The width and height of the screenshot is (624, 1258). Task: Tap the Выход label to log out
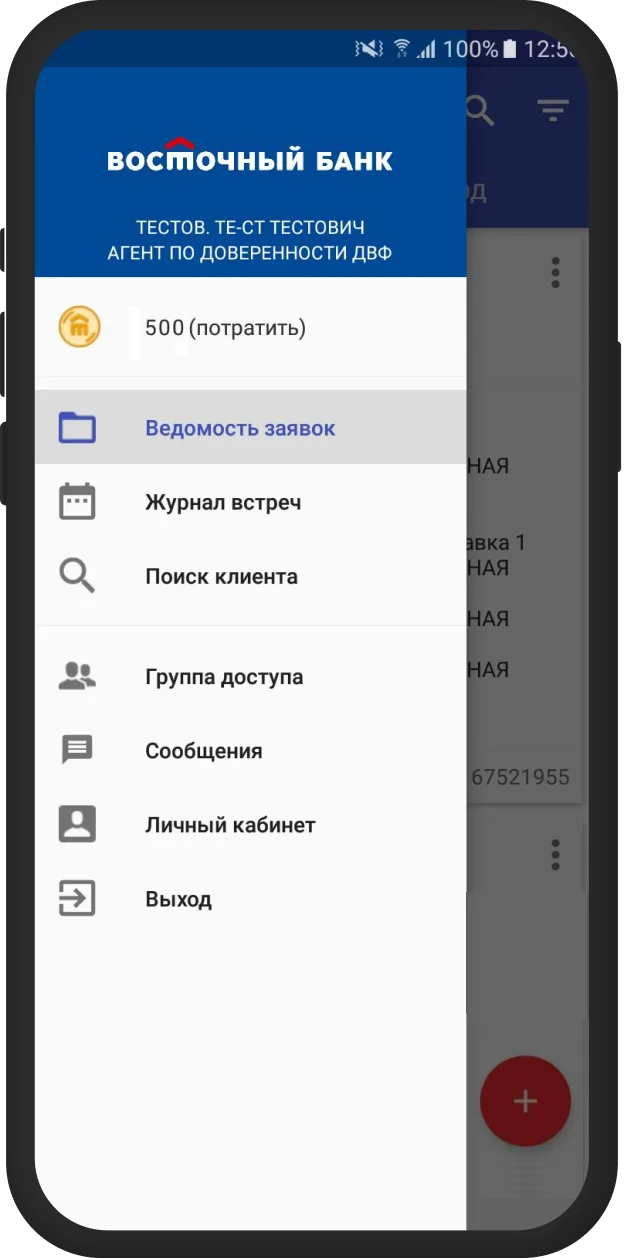click(x=178, y=899)
